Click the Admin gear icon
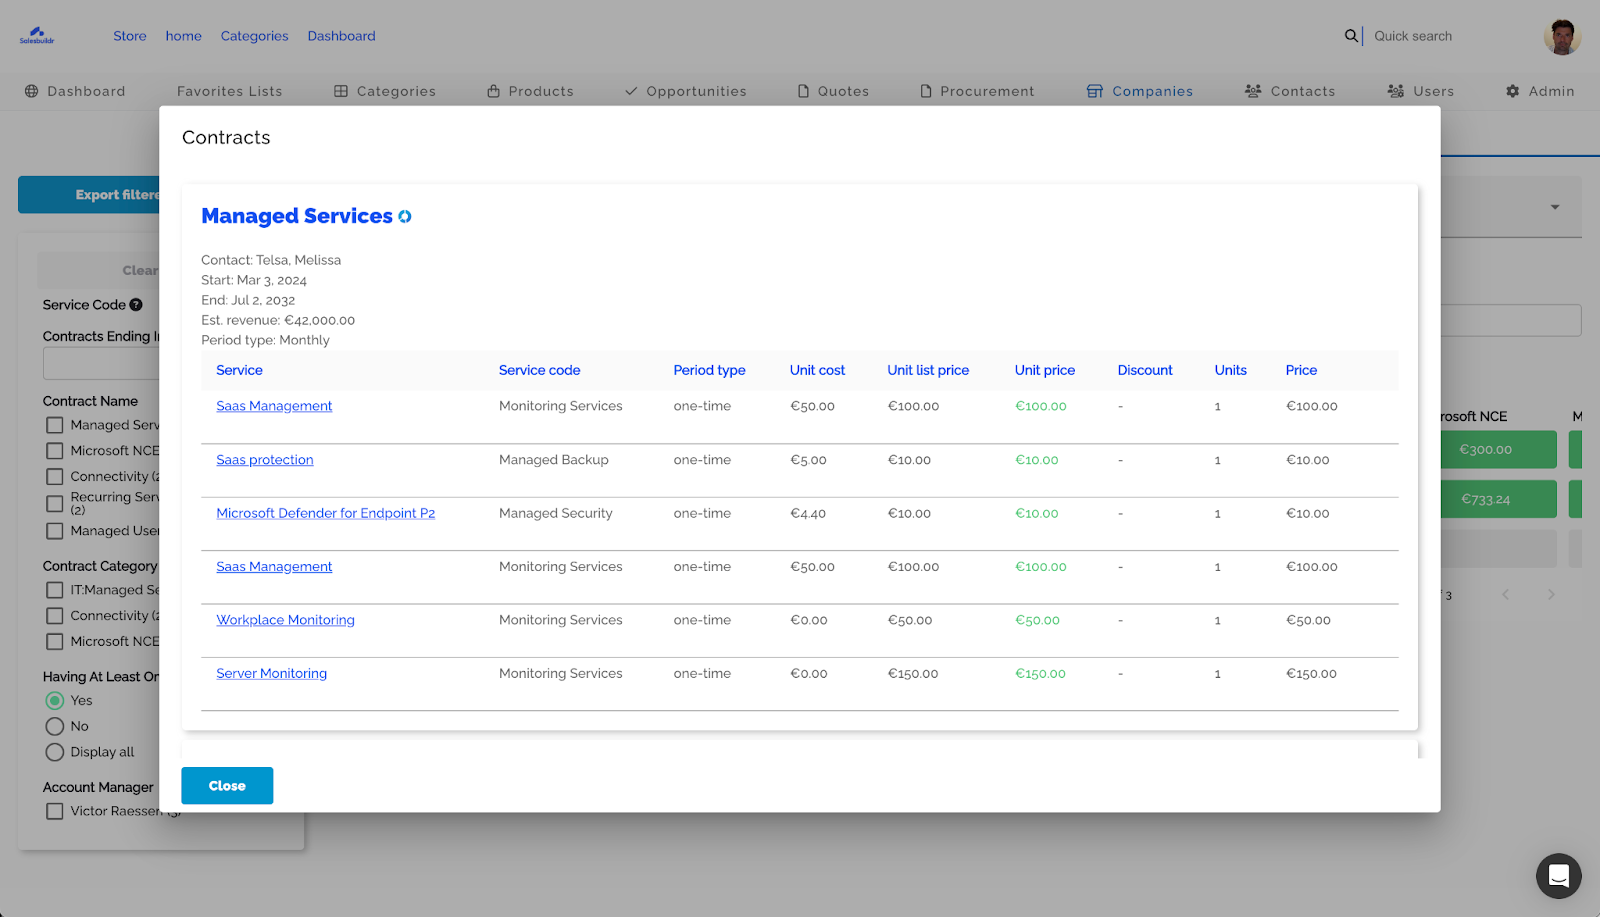1600x917 pixels. [x=1513, y=91]
